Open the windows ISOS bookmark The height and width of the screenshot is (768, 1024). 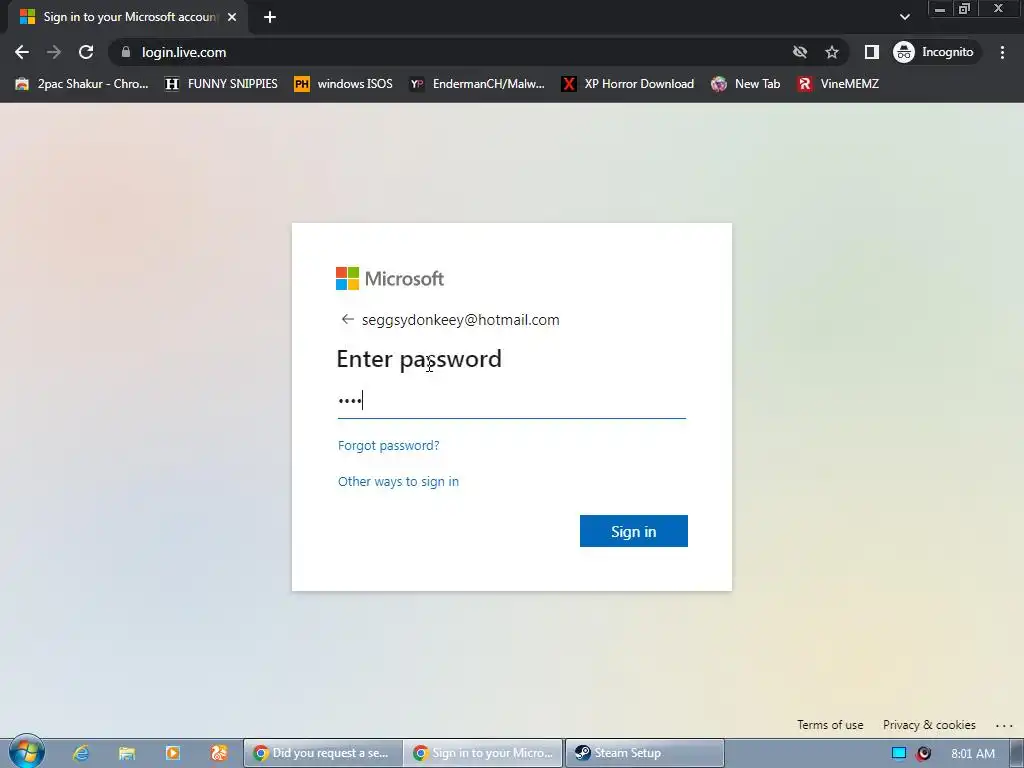(344, 84)
